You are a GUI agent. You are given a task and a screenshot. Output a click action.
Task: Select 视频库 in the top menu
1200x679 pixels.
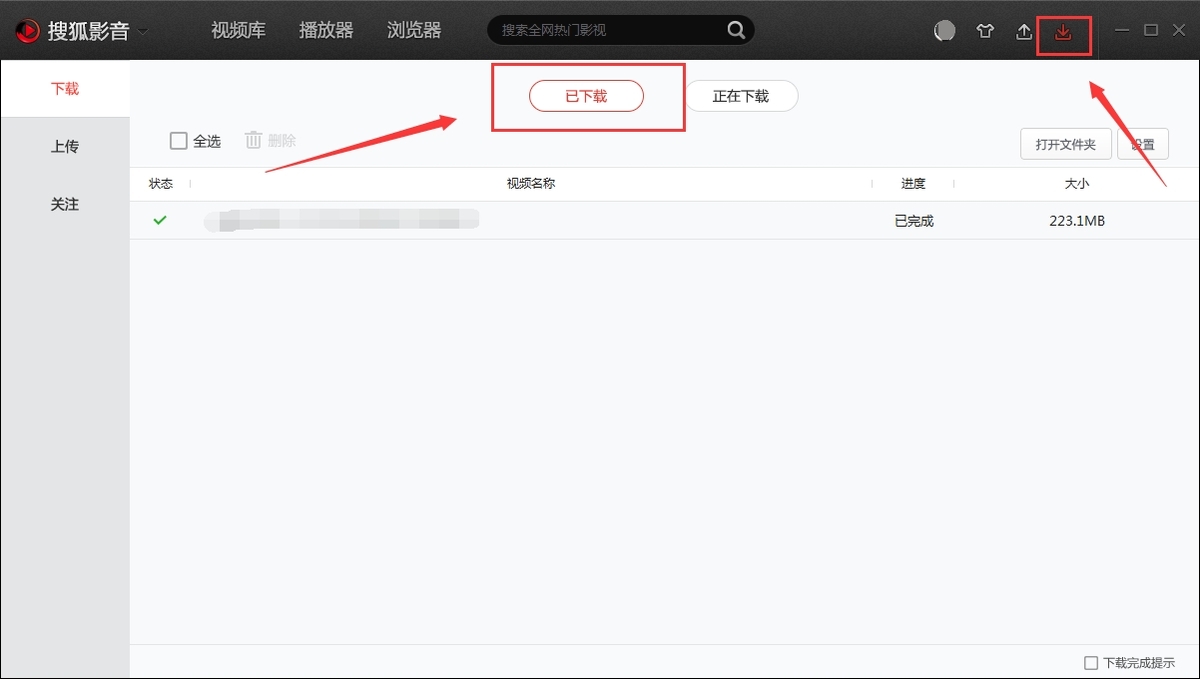238,30
